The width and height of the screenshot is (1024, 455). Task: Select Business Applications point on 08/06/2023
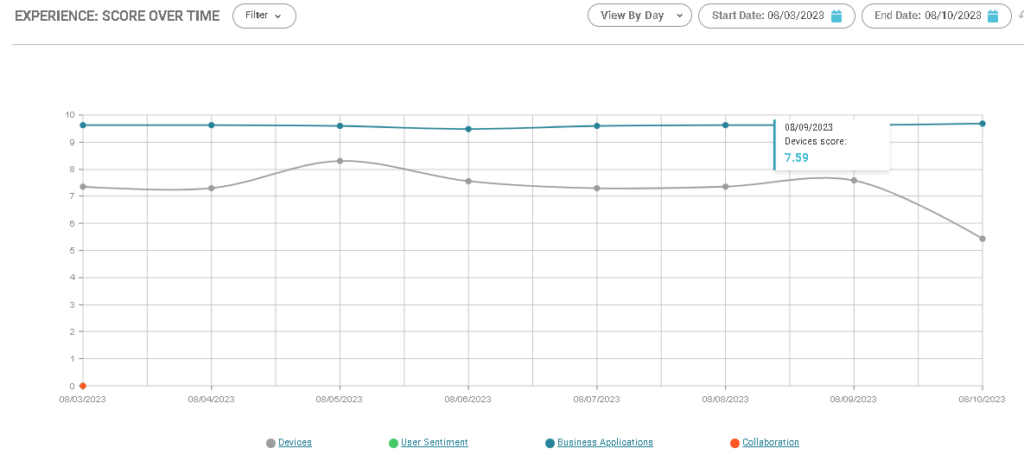click(468, 129)
